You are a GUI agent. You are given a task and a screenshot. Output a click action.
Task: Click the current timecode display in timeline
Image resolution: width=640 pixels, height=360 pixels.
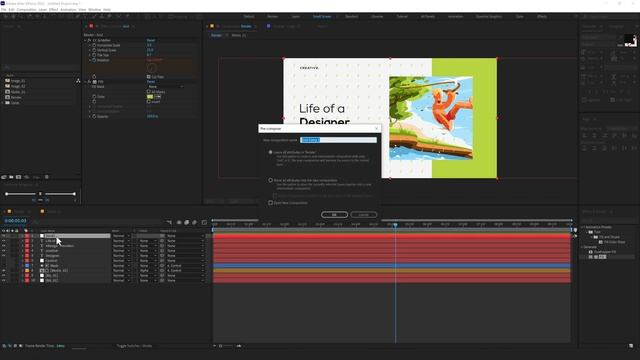pos(16,221)
